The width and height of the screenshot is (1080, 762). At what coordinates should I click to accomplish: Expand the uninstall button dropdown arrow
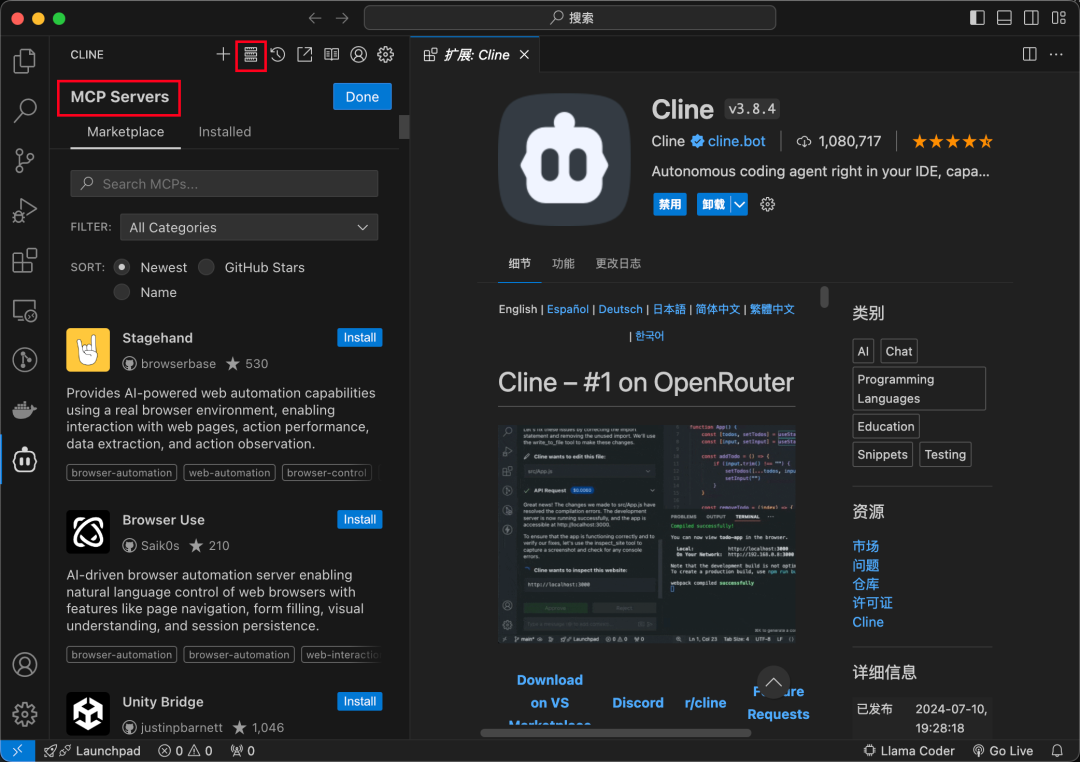point(739,204)
